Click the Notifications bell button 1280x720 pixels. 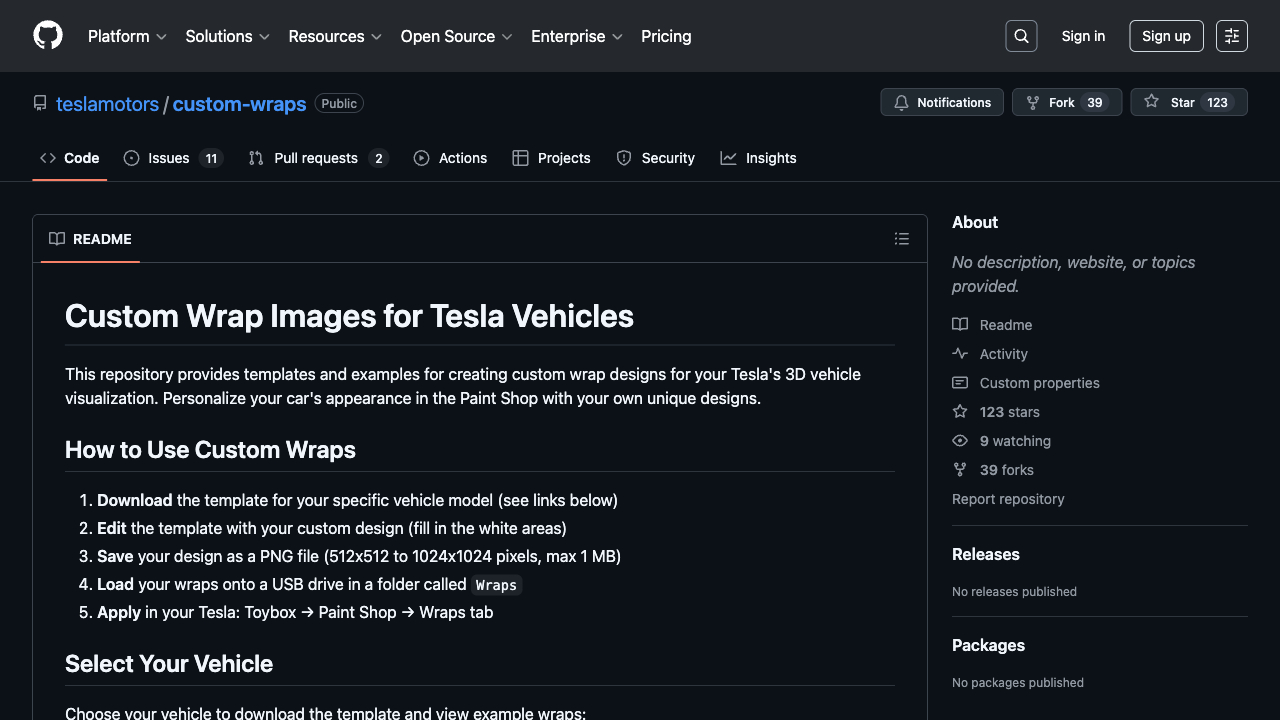942,102
